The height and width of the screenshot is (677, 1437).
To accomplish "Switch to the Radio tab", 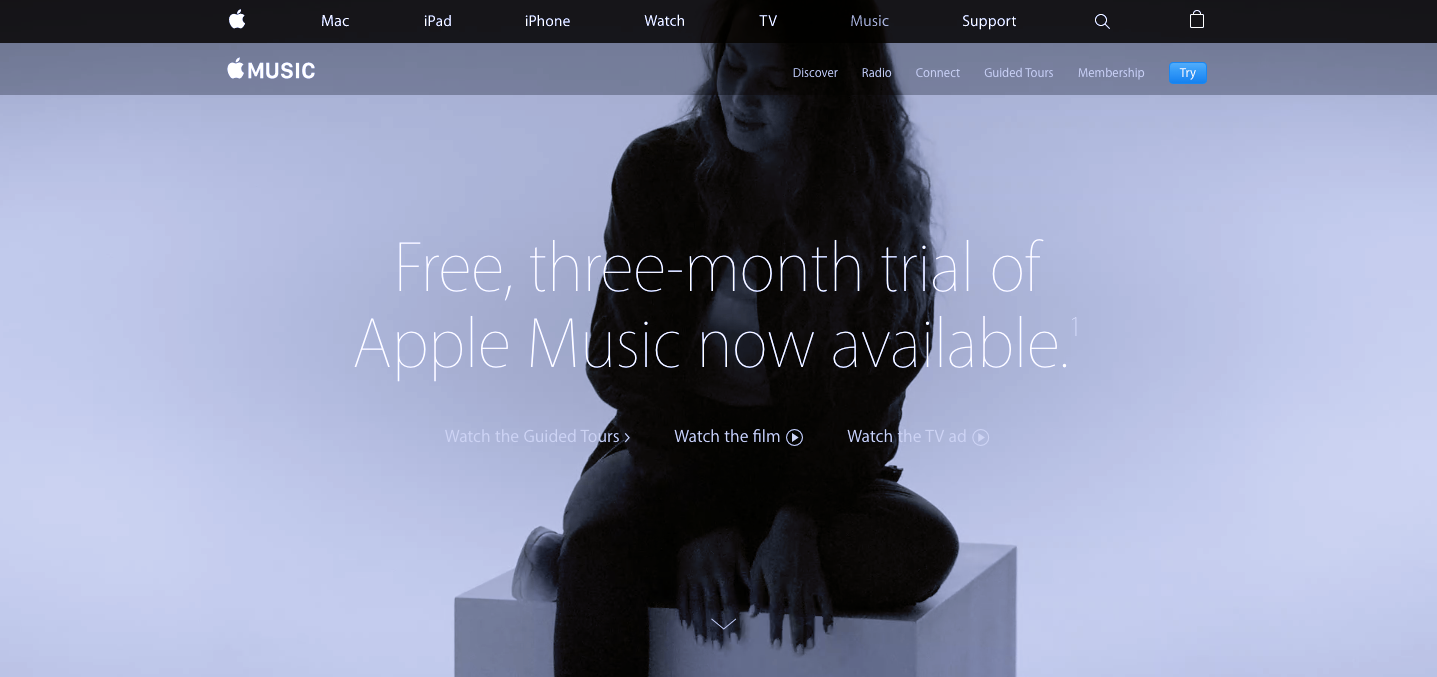I will (877, 73).
